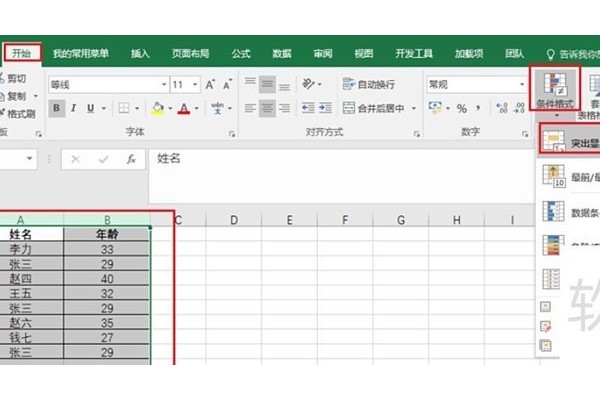Expand the 合并后居中 dropdown arrow

tap(414, 109)
